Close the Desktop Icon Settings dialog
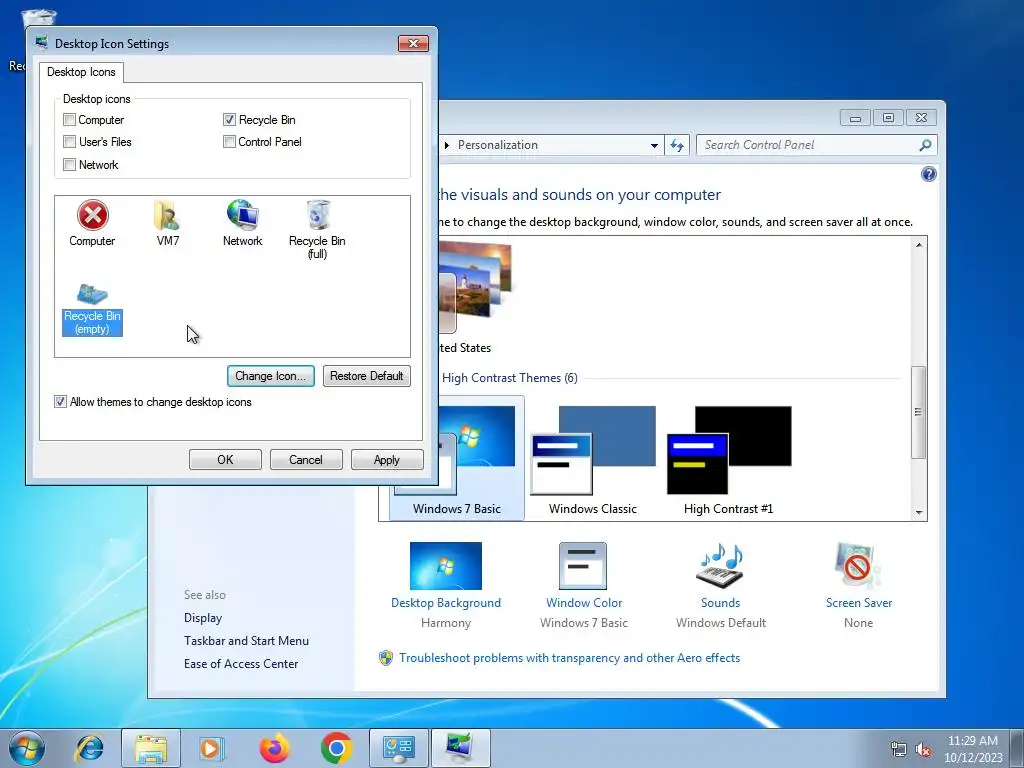Viewport: 1024px width, 768px height. [413, 43]
